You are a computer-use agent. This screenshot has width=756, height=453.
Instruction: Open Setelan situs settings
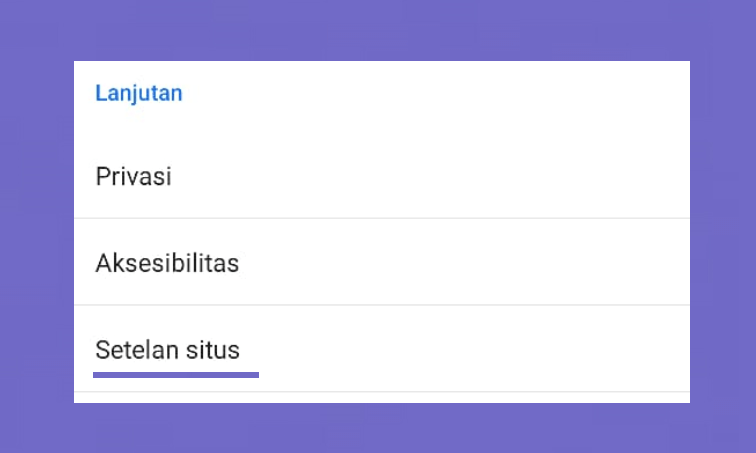[x=382, y=349]
